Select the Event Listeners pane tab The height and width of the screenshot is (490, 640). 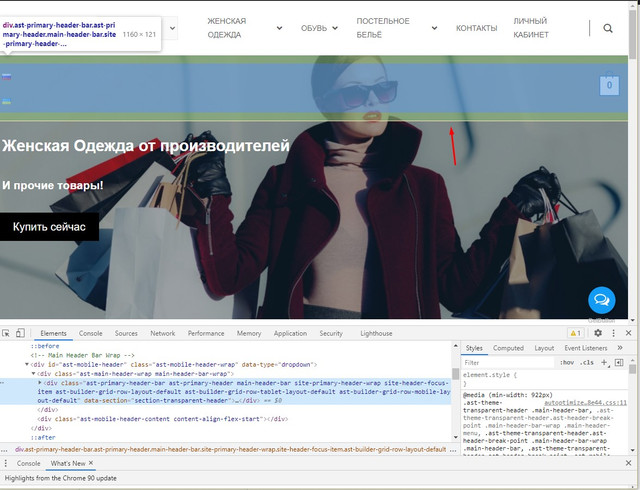[x=586, y=348]
